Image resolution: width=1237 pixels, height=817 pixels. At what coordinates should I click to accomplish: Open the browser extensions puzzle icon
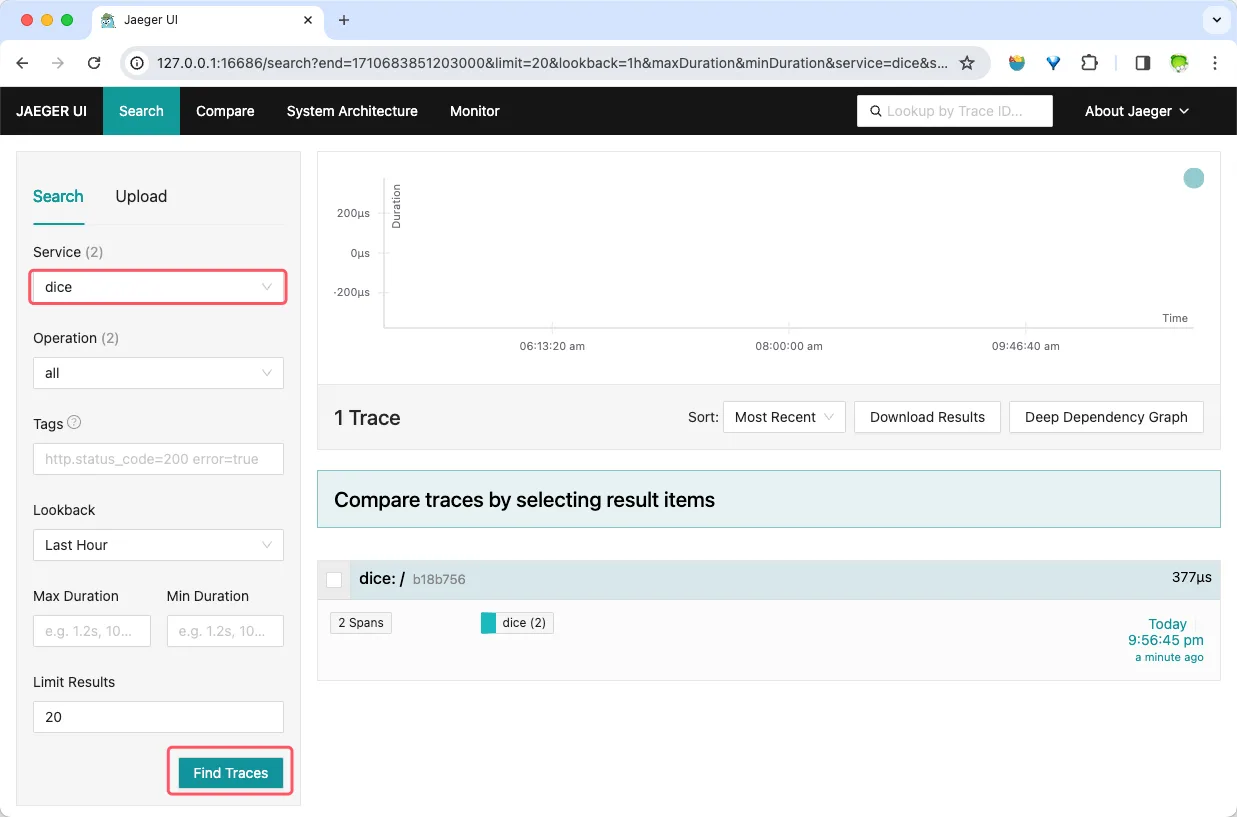point(1089,63)
